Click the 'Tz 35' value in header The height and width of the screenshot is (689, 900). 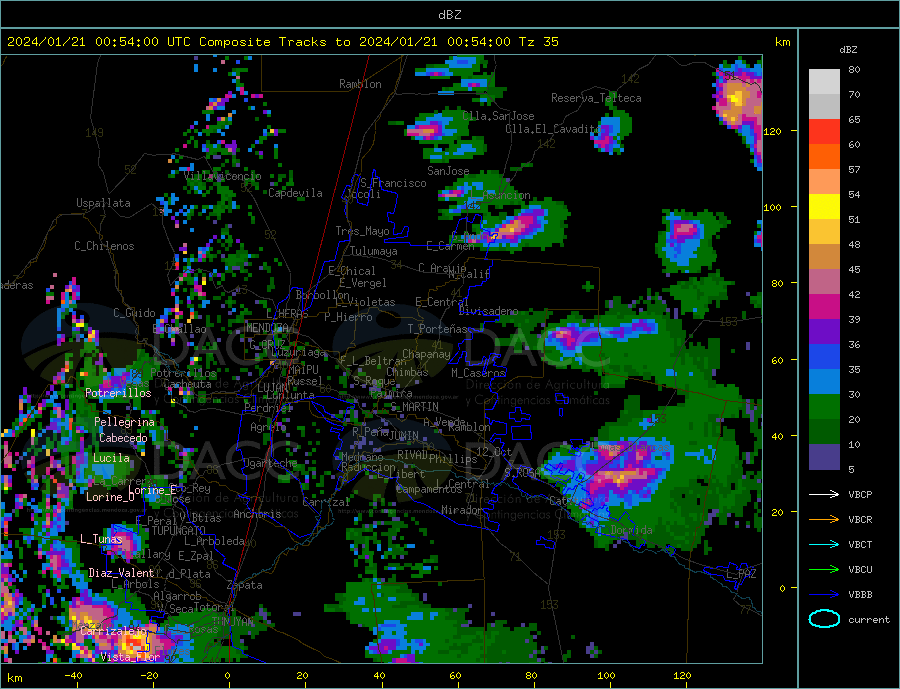[x=538, y=42]
